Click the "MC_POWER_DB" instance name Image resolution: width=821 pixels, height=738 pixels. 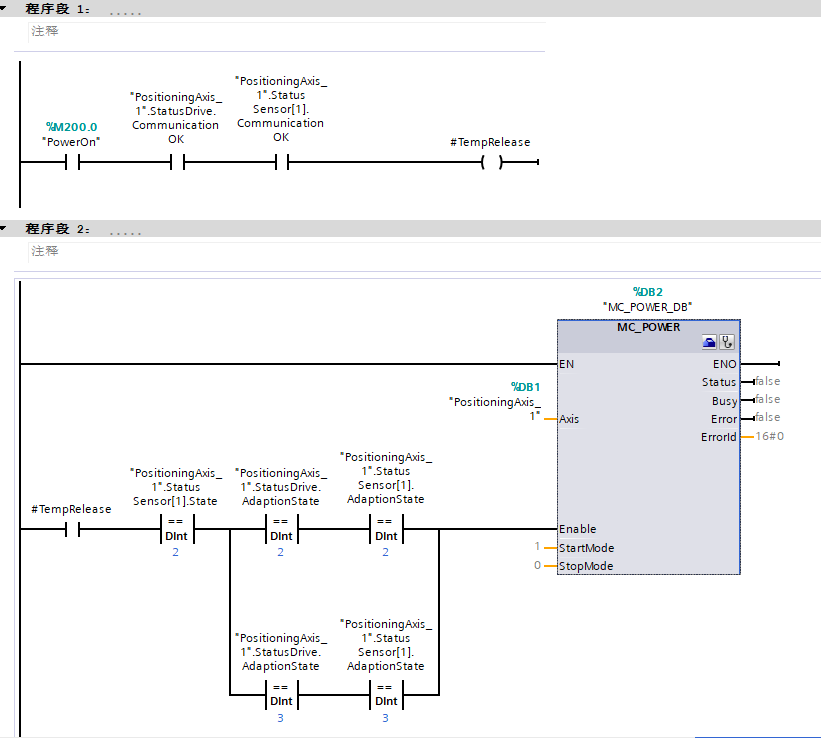(x=647, y=306)
